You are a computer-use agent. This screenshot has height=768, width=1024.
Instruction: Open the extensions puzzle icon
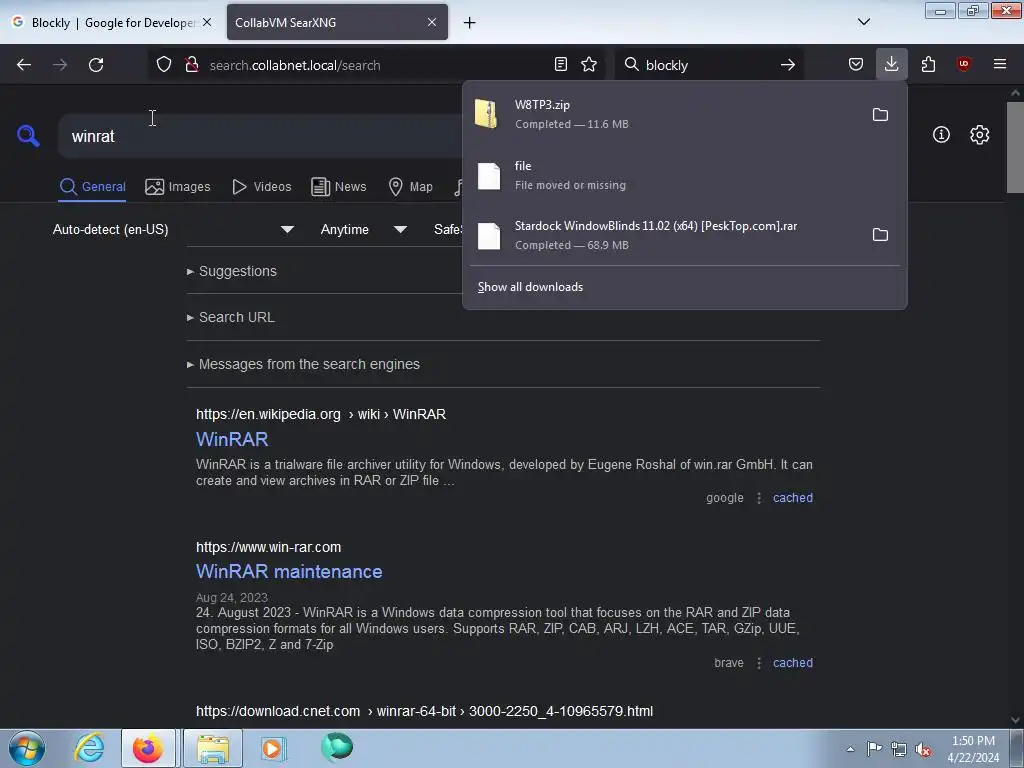928,65
